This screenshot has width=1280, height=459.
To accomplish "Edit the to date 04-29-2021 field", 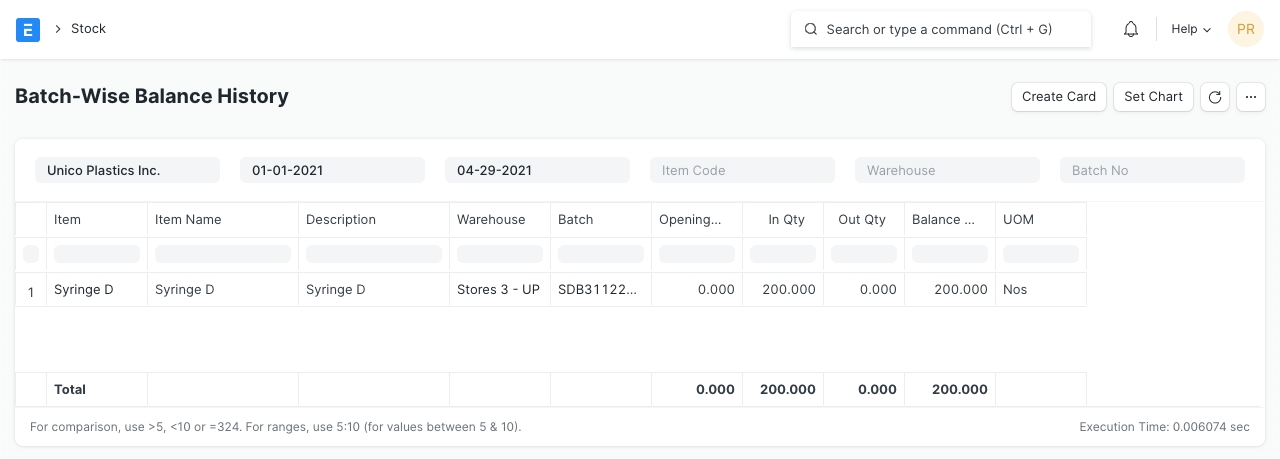I will (537, 170).
